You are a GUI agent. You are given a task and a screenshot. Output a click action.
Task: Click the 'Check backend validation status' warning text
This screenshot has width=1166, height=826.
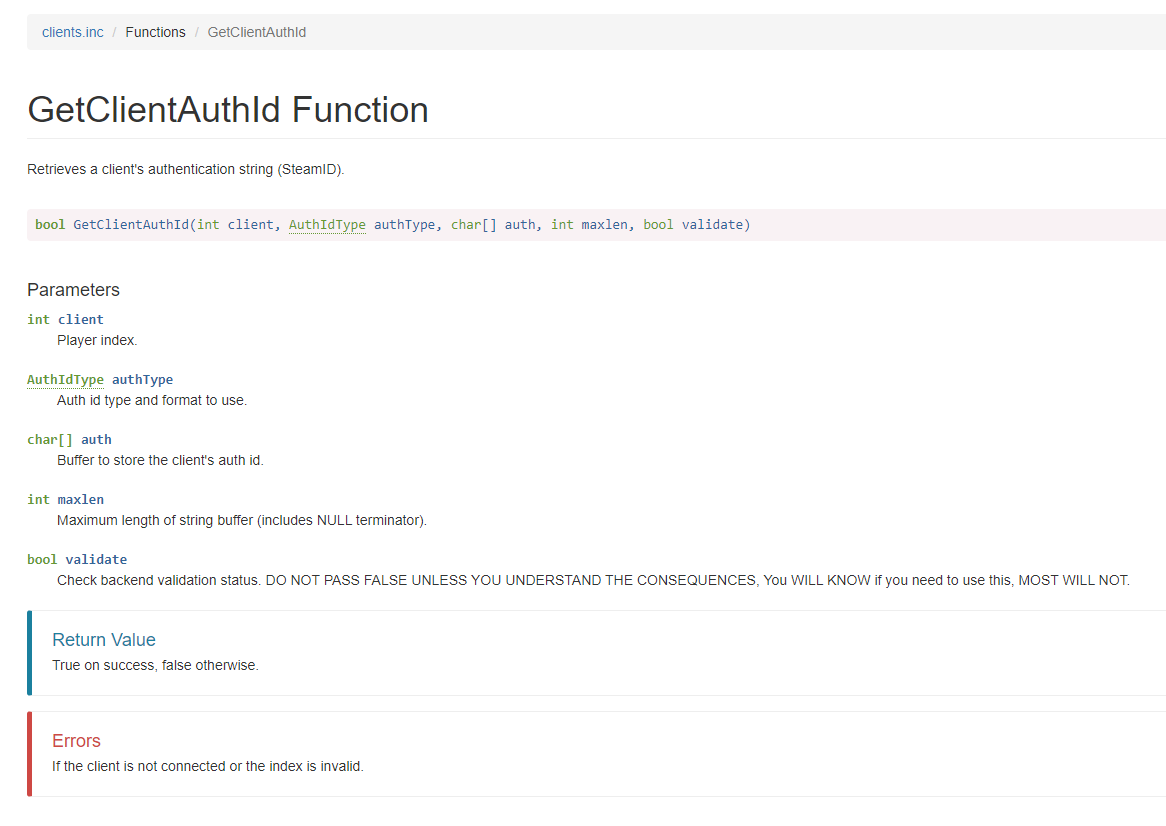(593, 581)
